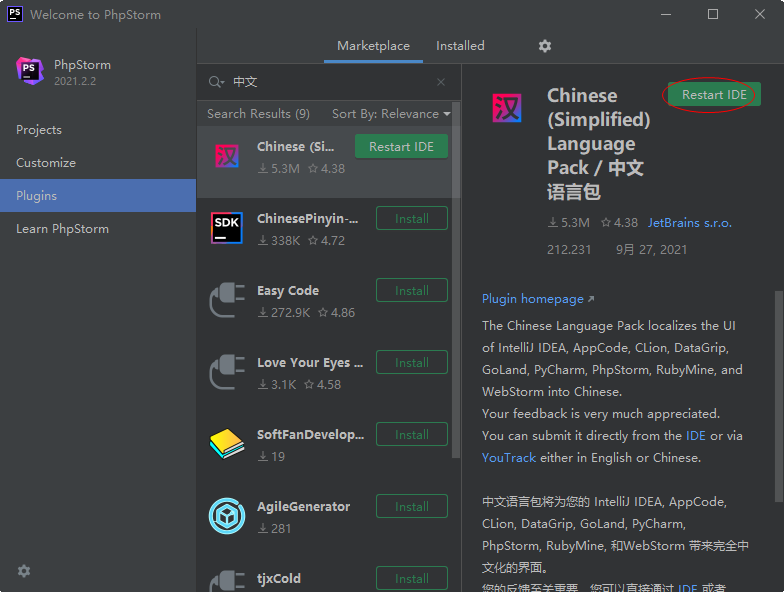784x592 pixels.
Task: Install the AgileGenerator plugin
Action: click(412, 506)
